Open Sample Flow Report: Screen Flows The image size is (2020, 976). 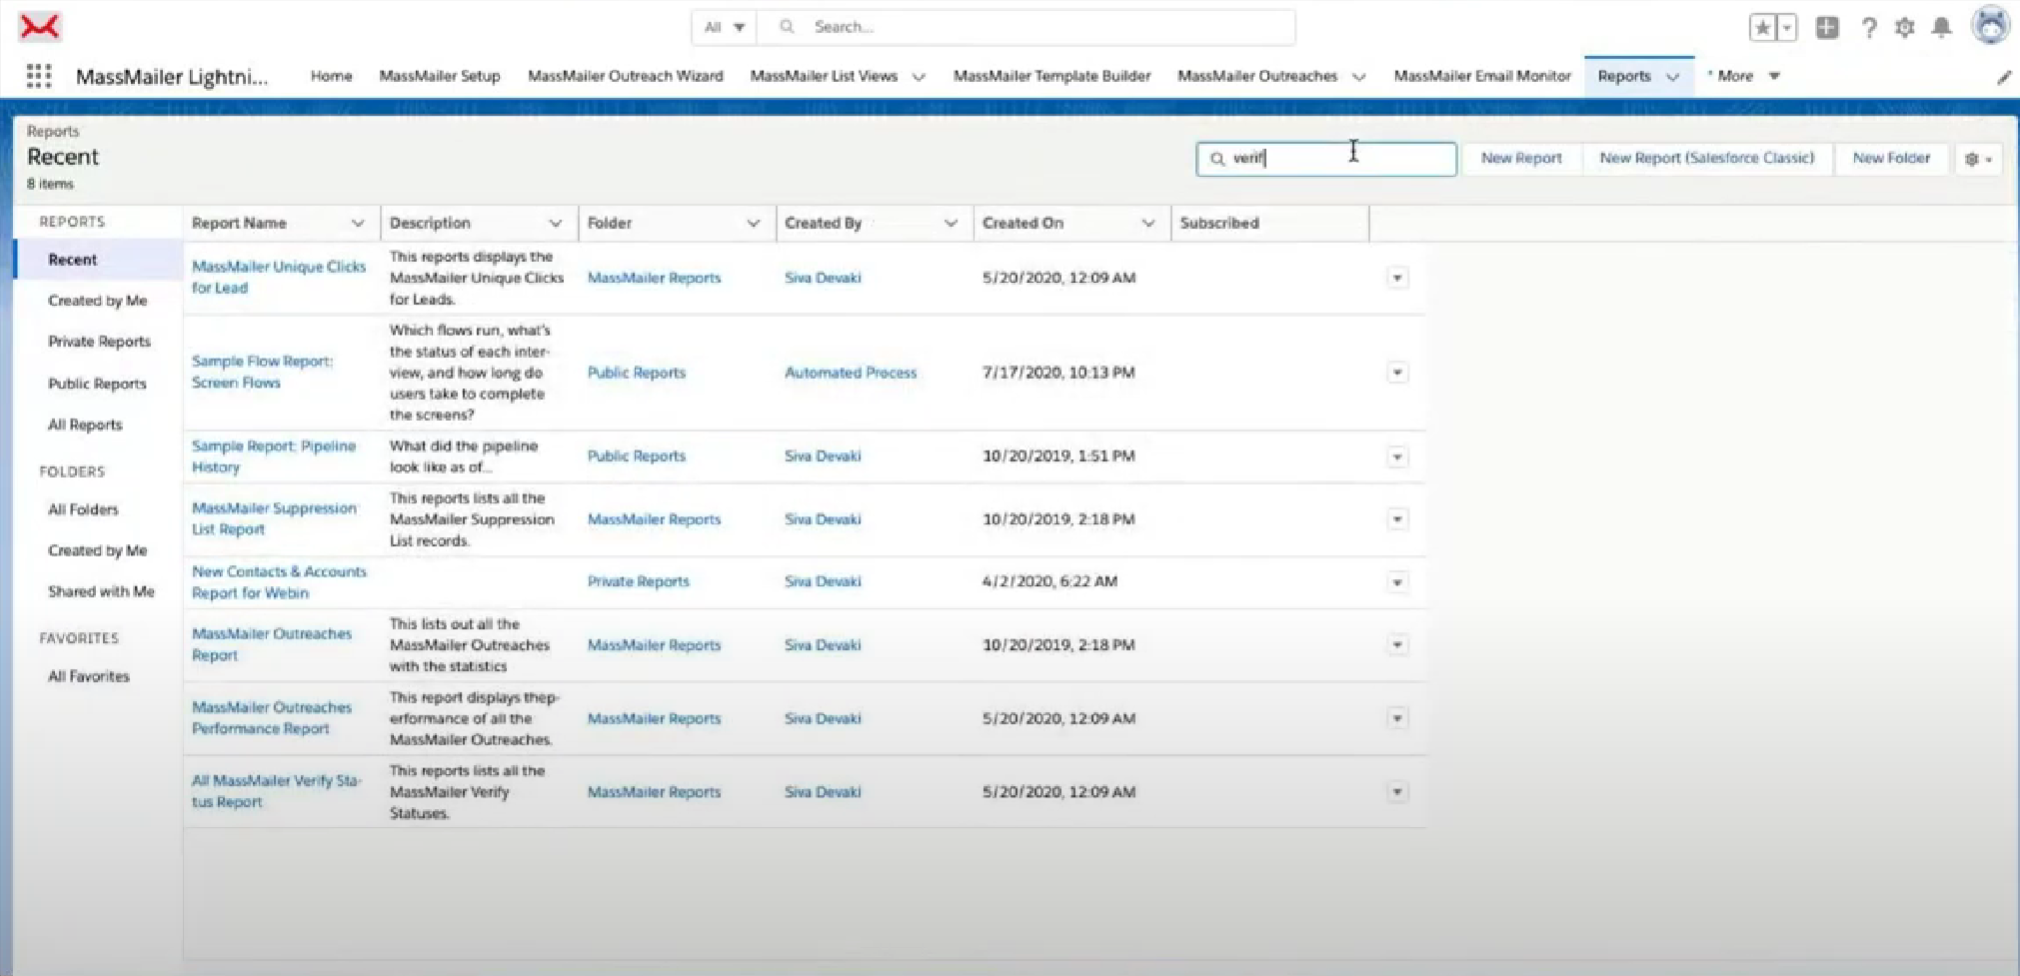tap(262, 372)
